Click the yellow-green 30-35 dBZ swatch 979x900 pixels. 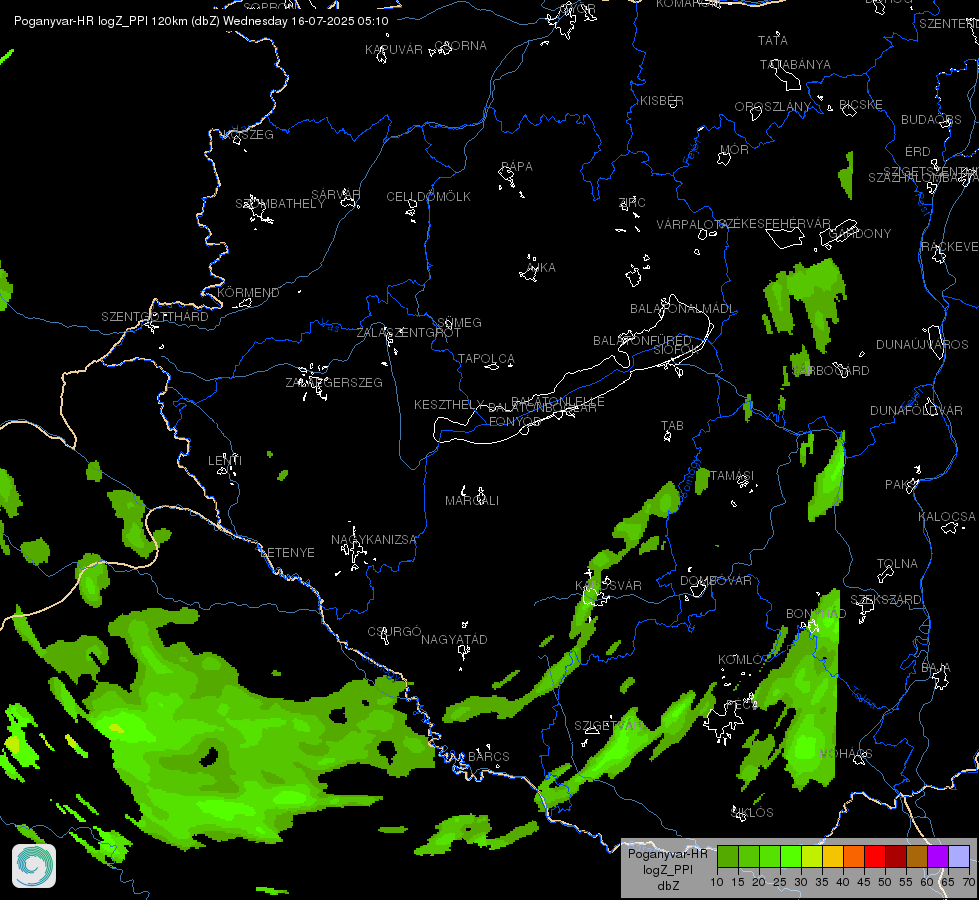point(811,856)
